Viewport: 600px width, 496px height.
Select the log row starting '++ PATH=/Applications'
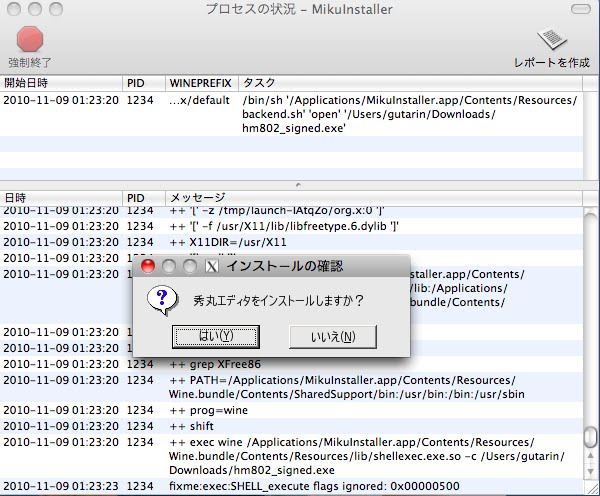coord(291,387)
